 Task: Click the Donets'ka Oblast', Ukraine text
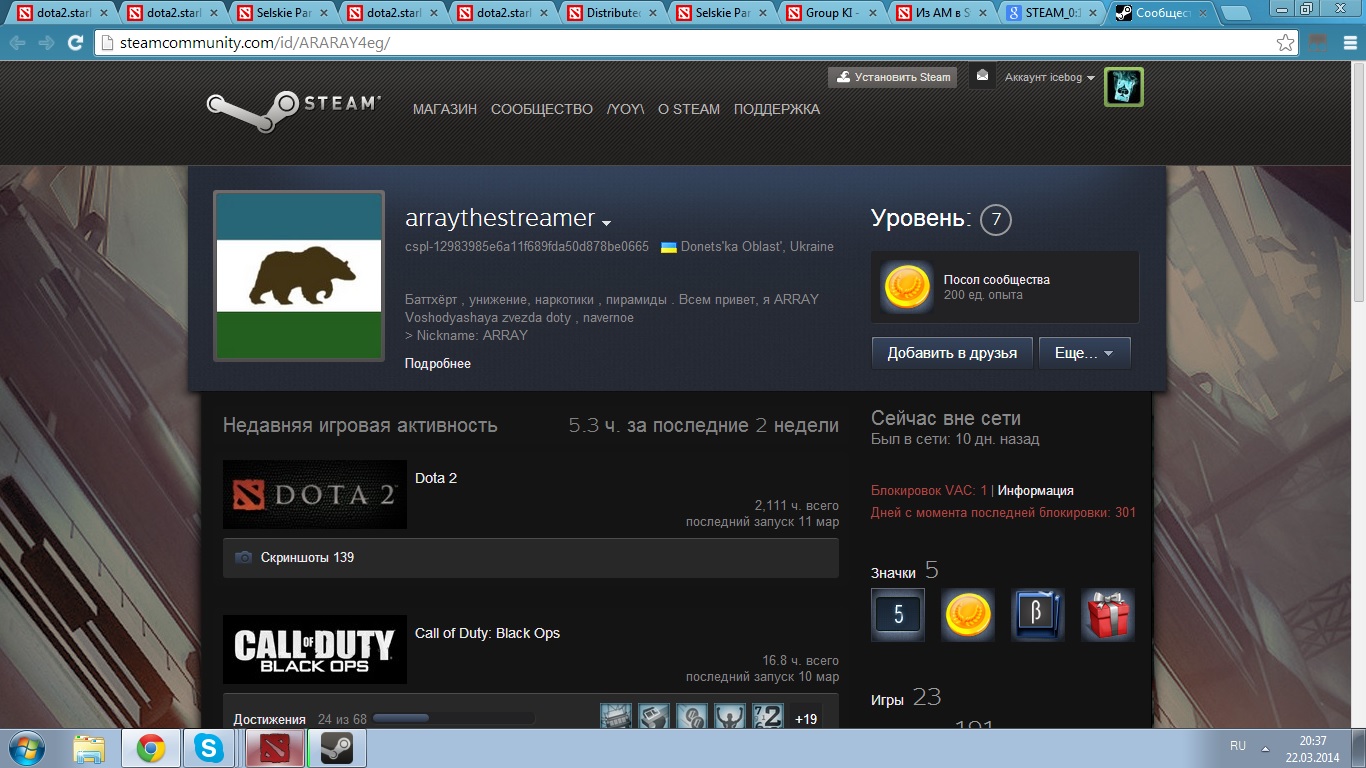757,246
